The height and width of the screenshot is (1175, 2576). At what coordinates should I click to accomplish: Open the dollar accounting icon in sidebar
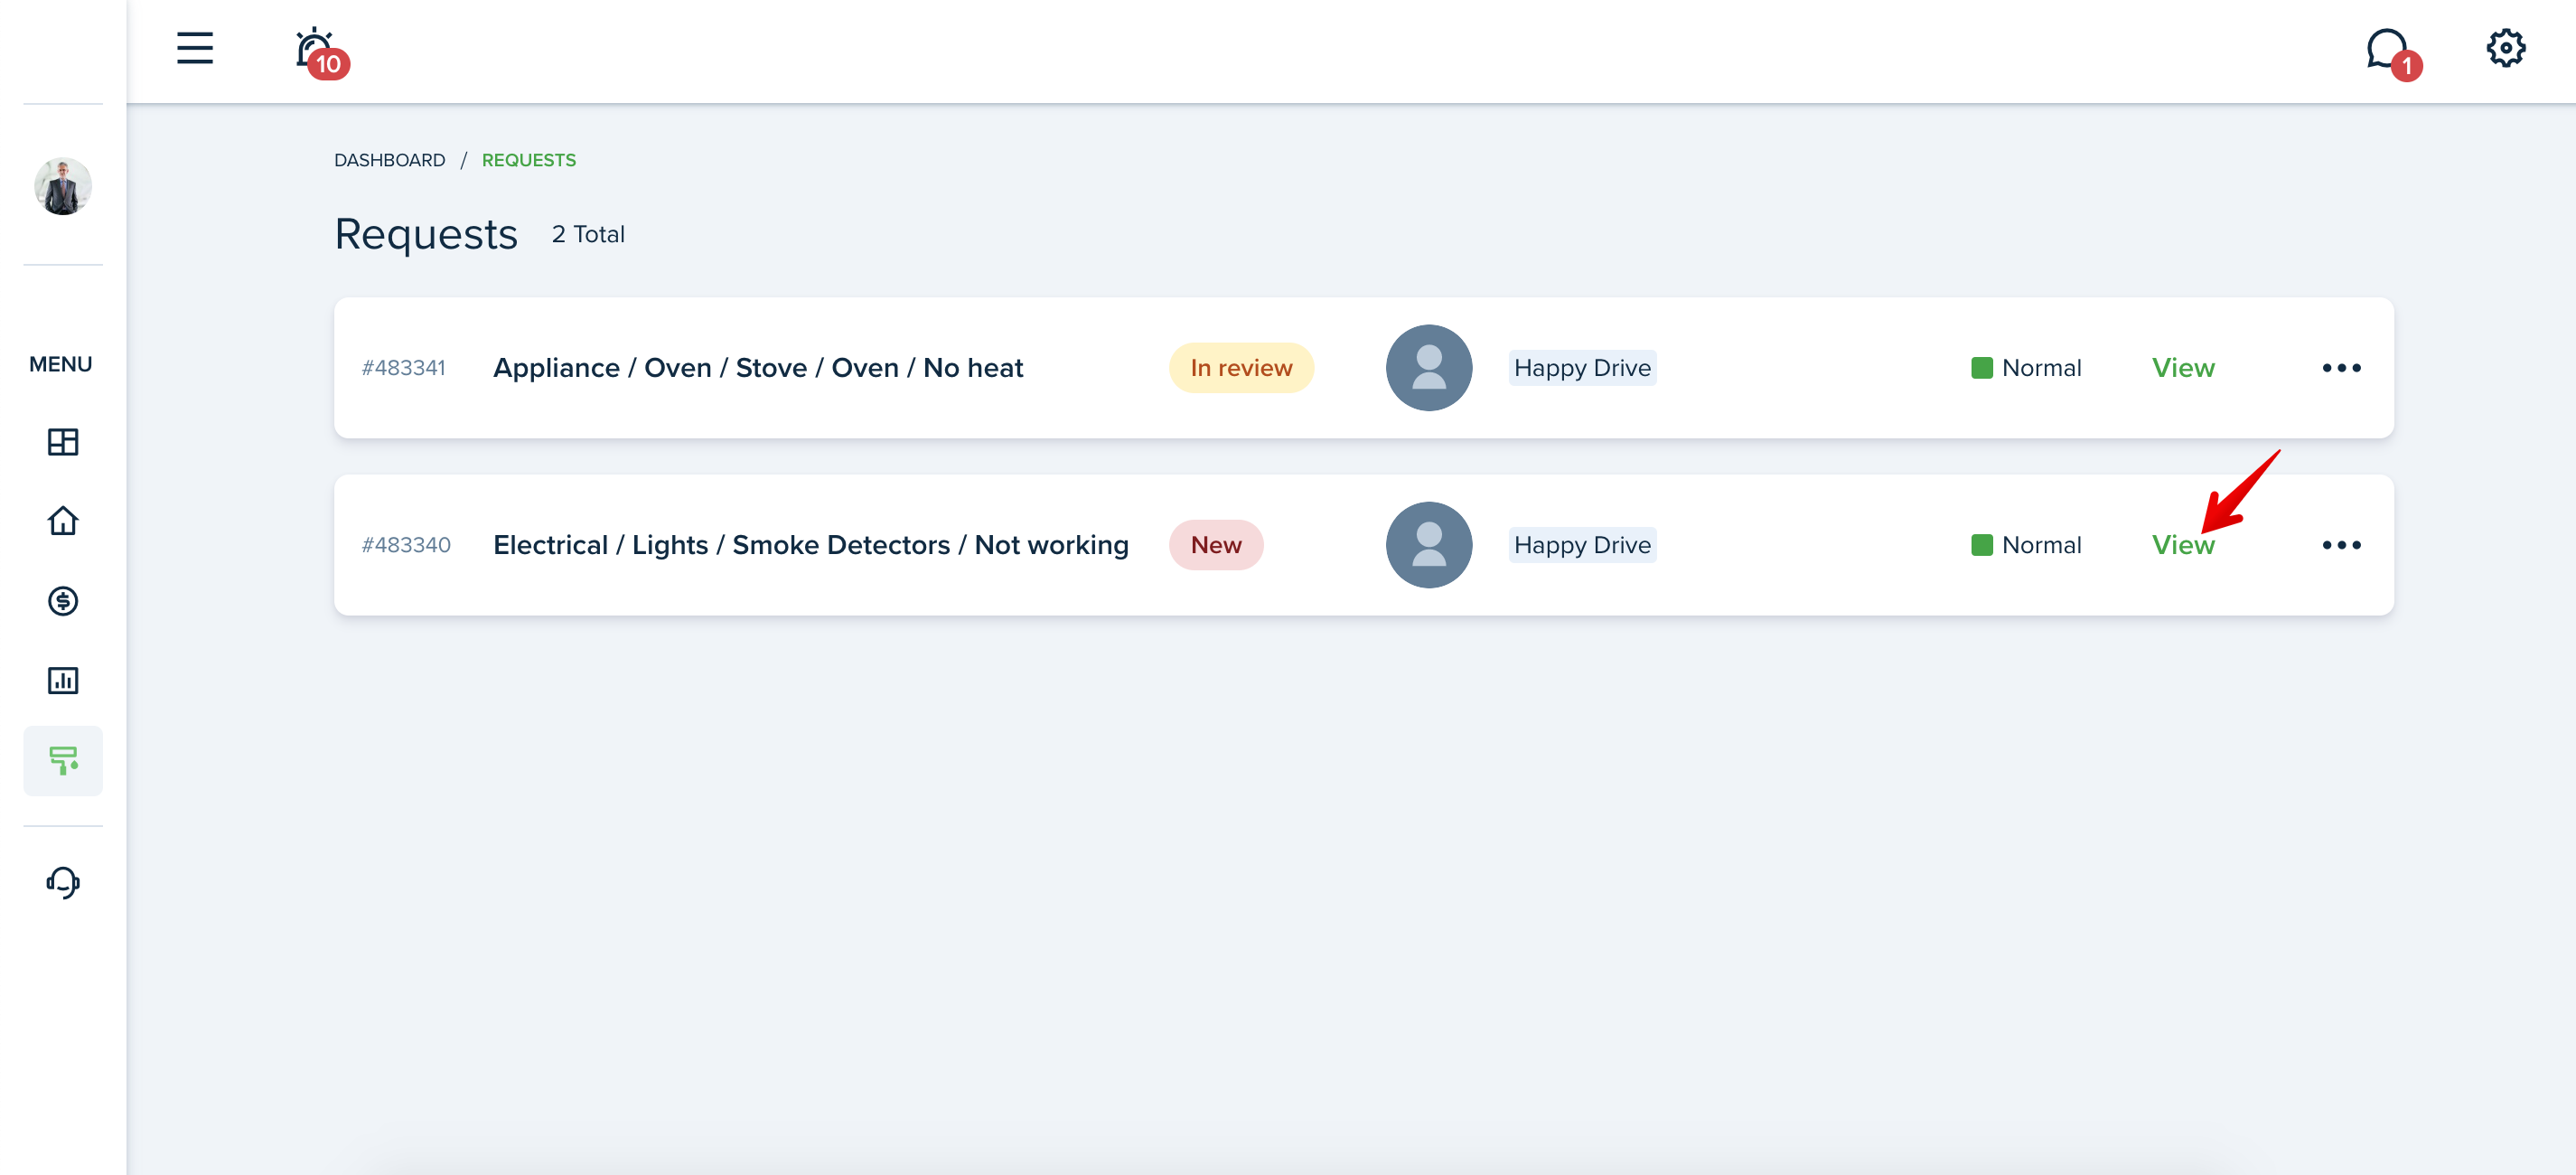pyautogui.click(x=63, y=601)
